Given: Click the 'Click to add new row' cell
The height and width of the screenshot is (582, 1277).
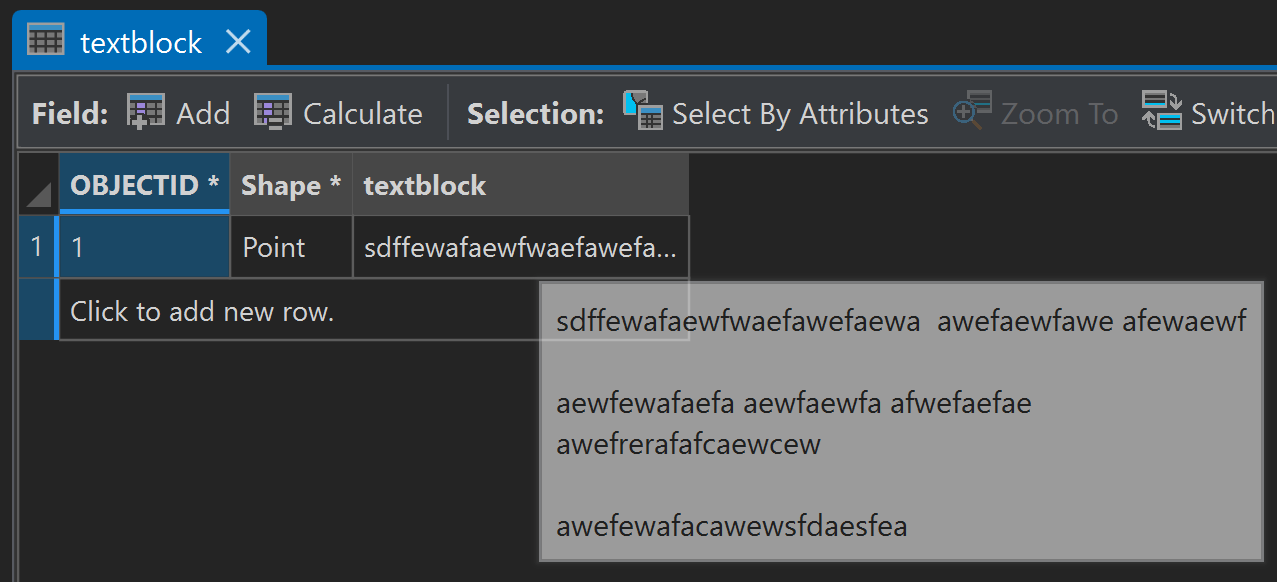Looking at the screenshot, I should [x=202, y=311].
